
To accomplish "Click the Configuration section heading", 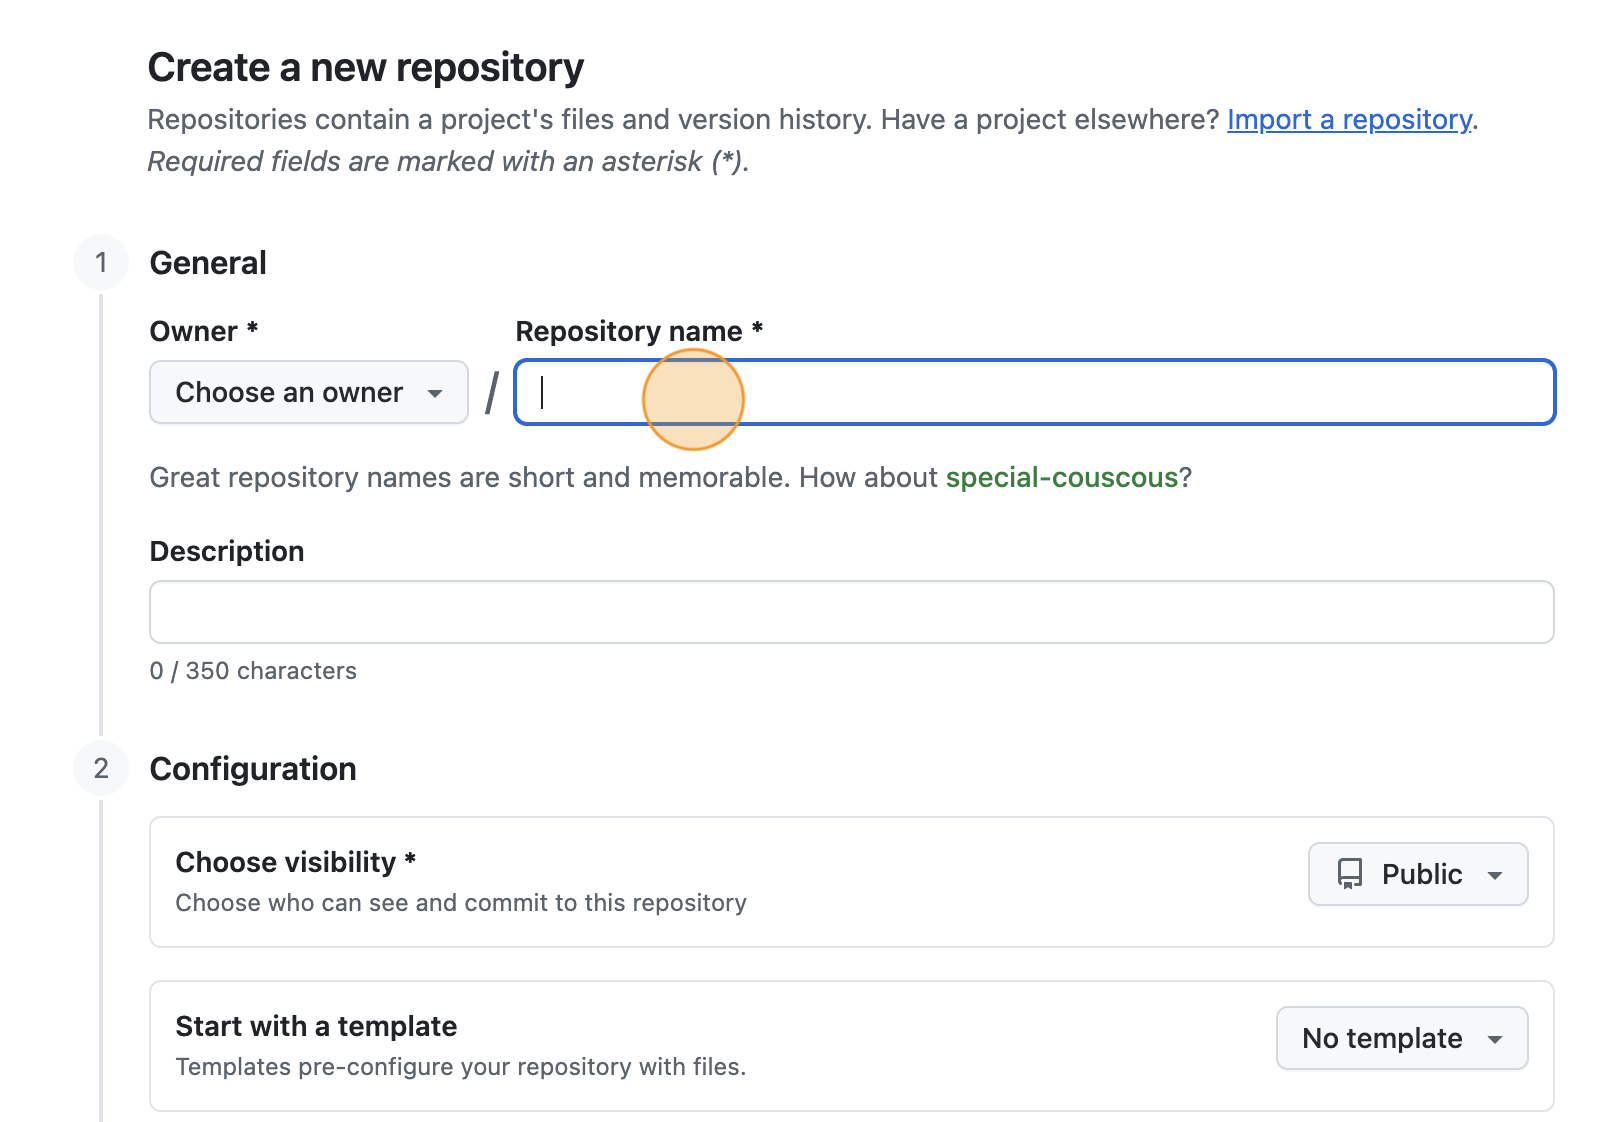I will coord(252,768).
